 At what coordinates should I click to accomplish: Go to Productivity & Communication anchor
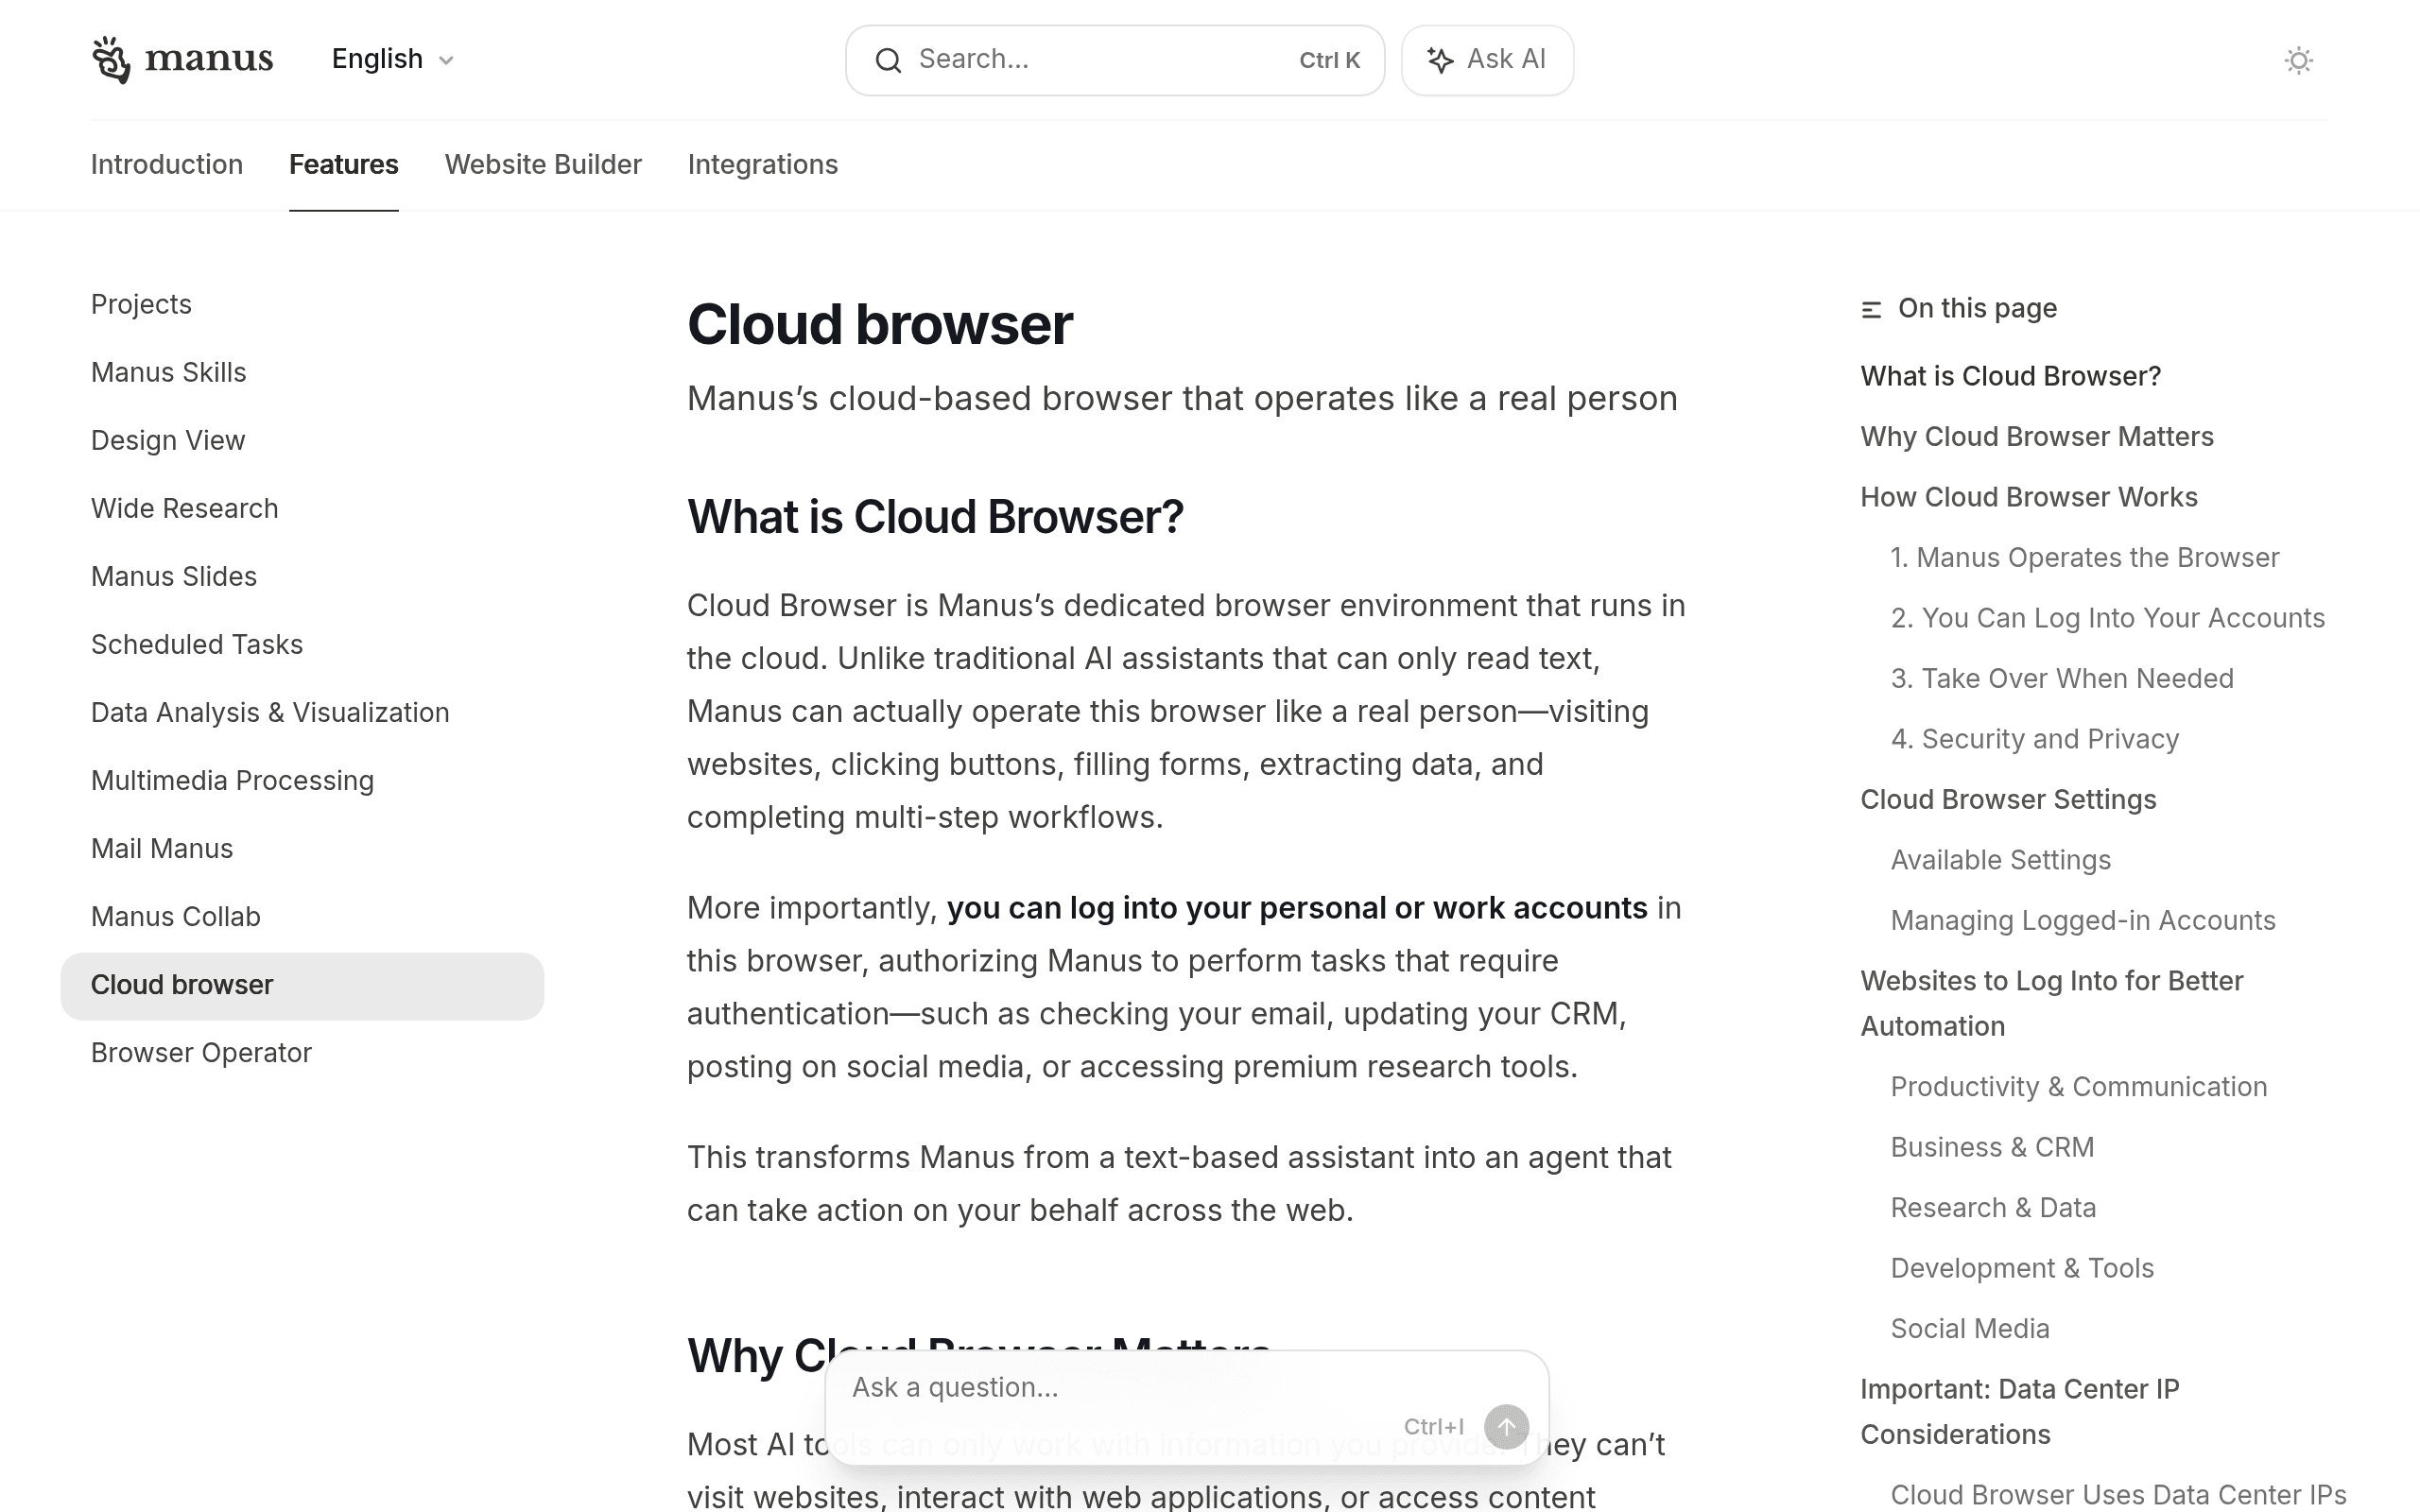point(2079,1087)
